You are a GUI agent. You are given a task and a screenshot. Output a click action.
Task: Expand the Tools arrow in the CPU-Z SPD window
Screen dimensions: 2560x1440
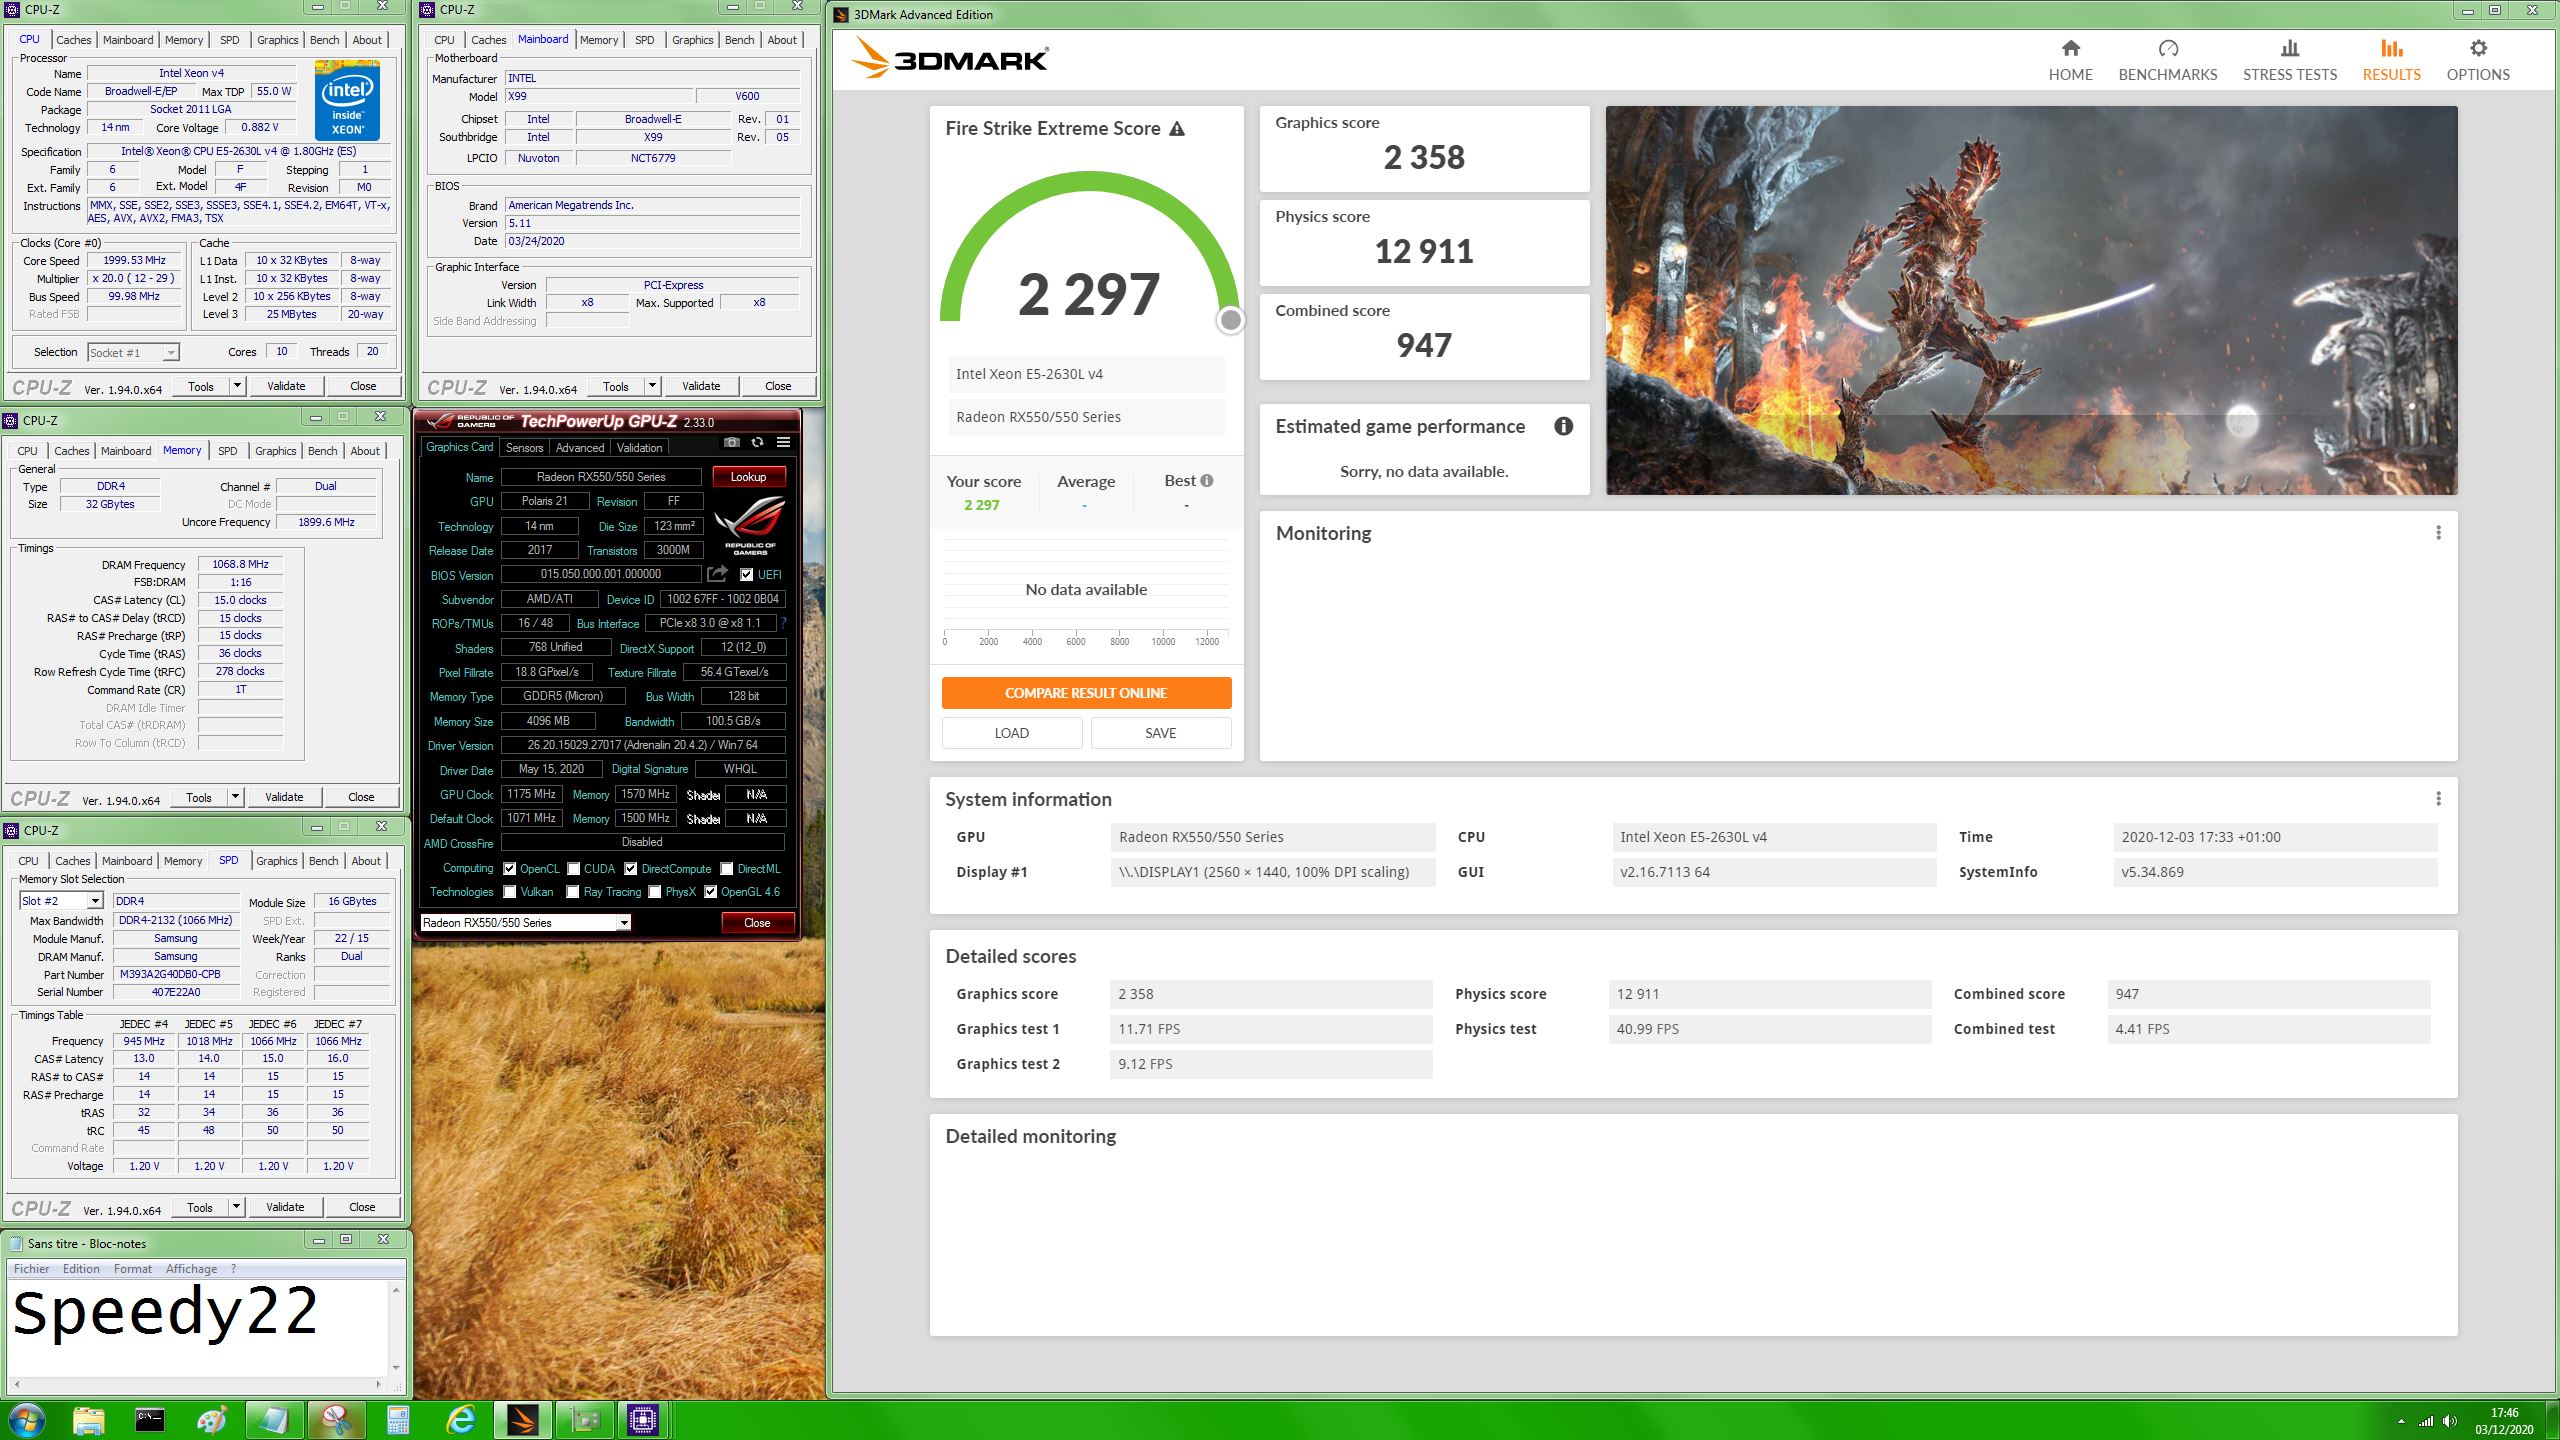[236, 1207]
